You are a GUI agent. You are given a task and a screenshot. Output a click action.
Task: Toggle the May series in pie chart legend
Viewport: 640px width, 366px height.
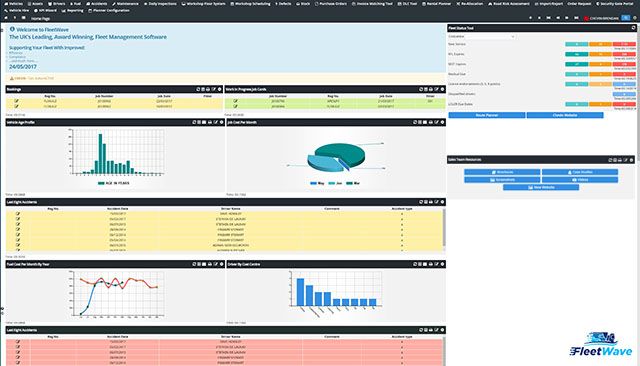click(x=317, y=183)
